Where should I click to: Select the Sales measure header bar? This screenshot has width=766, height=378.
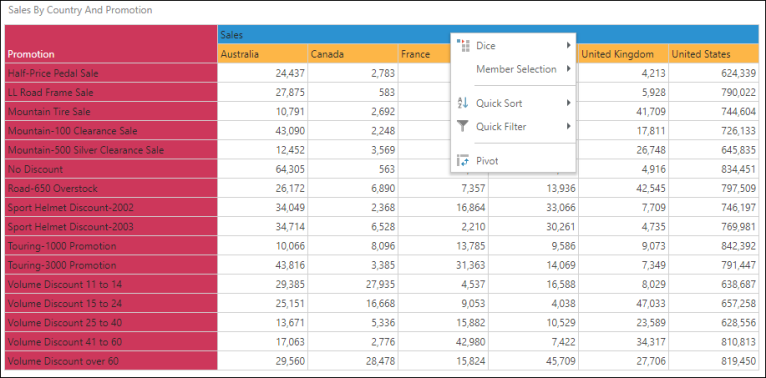click(x=488, y=35)
